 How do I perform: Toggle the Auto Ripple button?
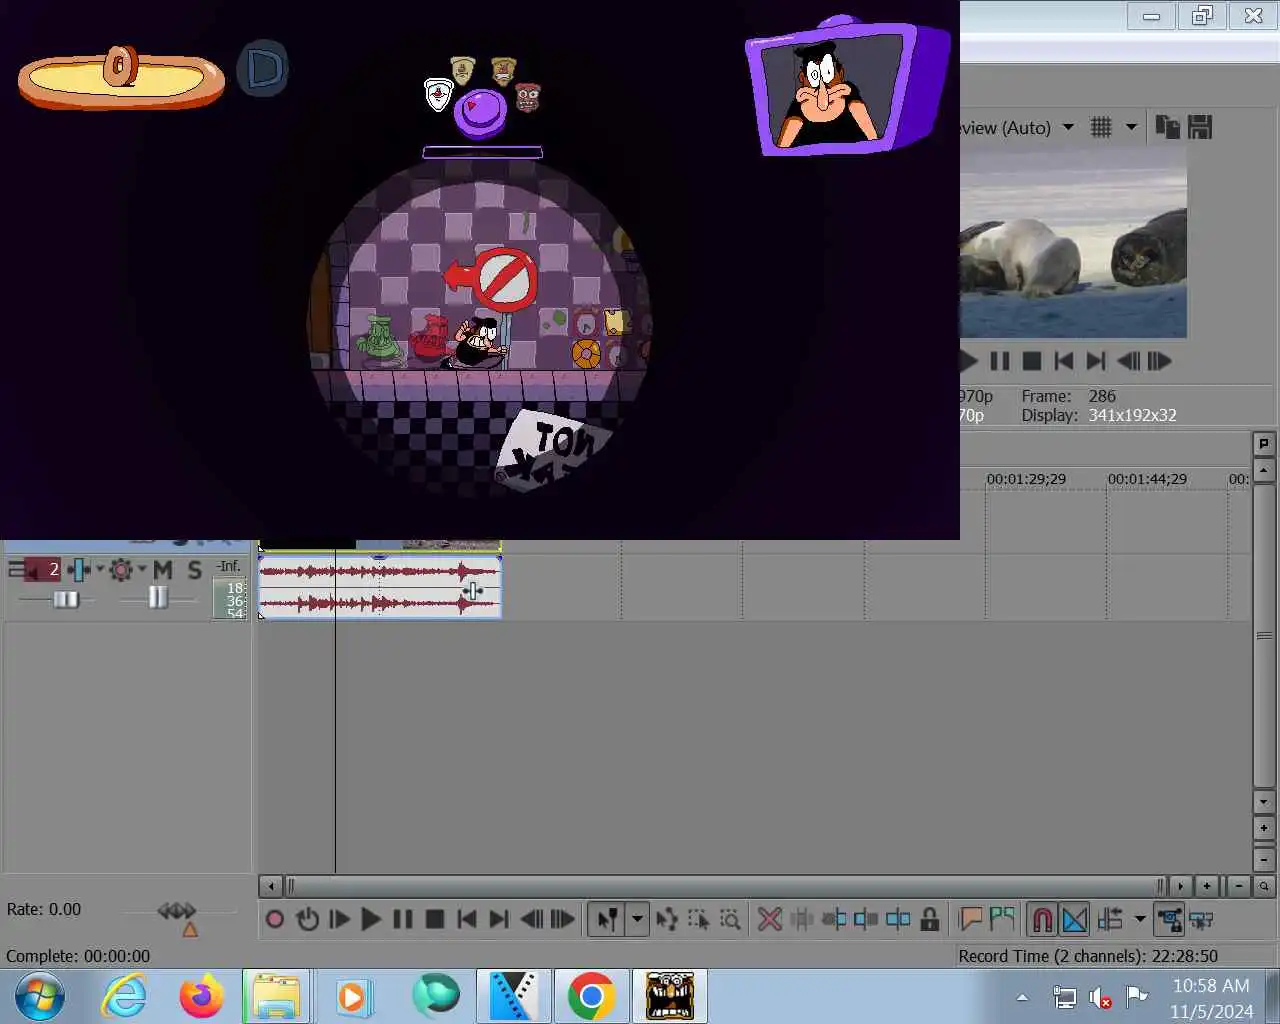point(1110,919)
